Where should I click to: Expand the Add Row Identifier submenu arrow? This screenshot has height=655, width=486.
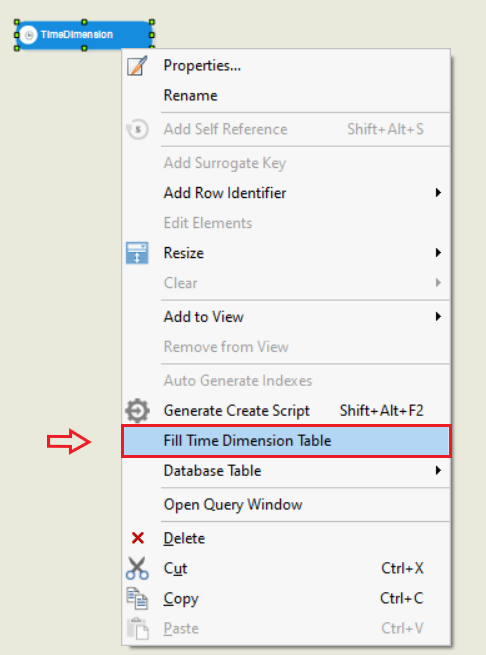pyautogui.click(x=438, y=193)
